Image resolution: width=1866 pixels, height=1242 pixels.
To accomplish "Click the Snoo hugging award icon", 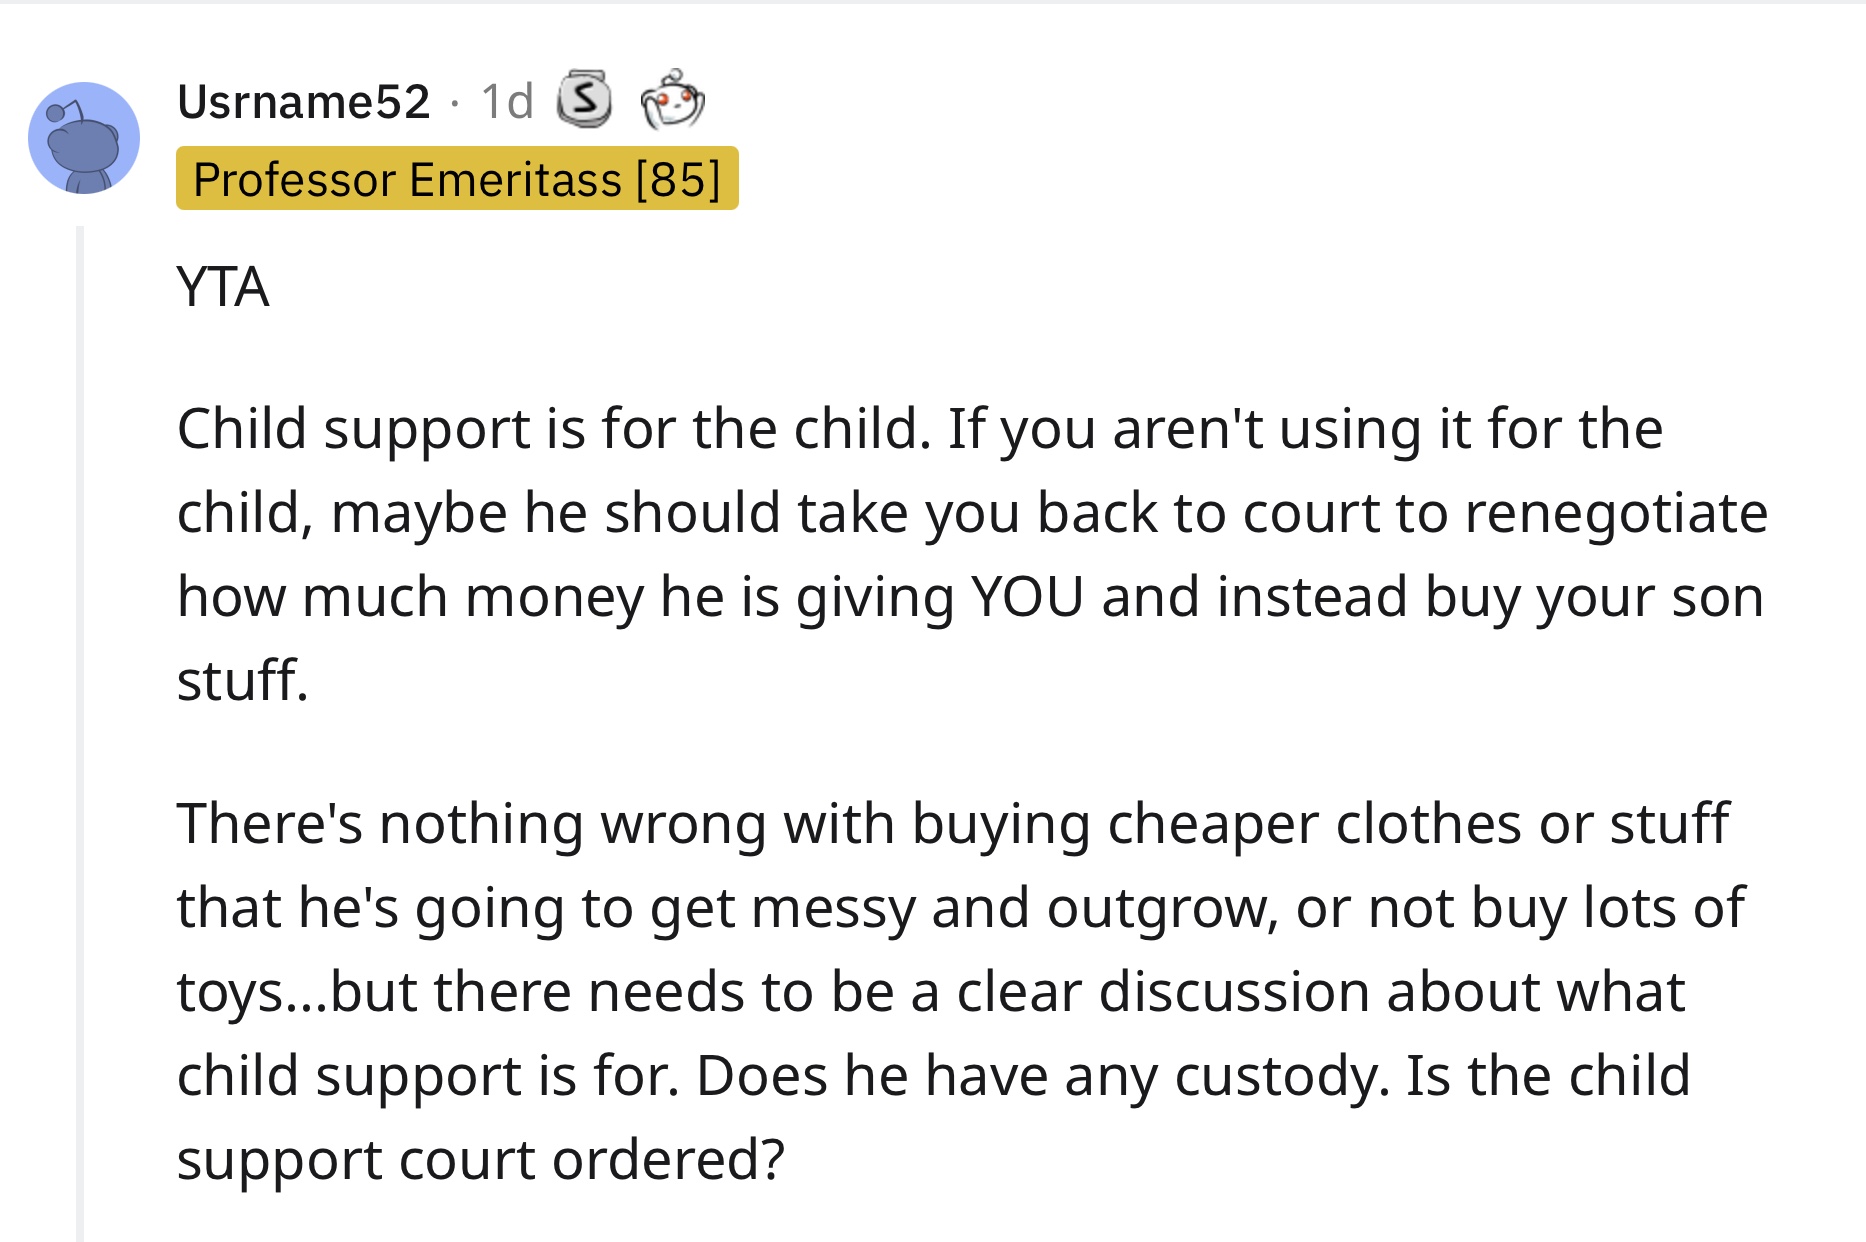I will [672, 99].
